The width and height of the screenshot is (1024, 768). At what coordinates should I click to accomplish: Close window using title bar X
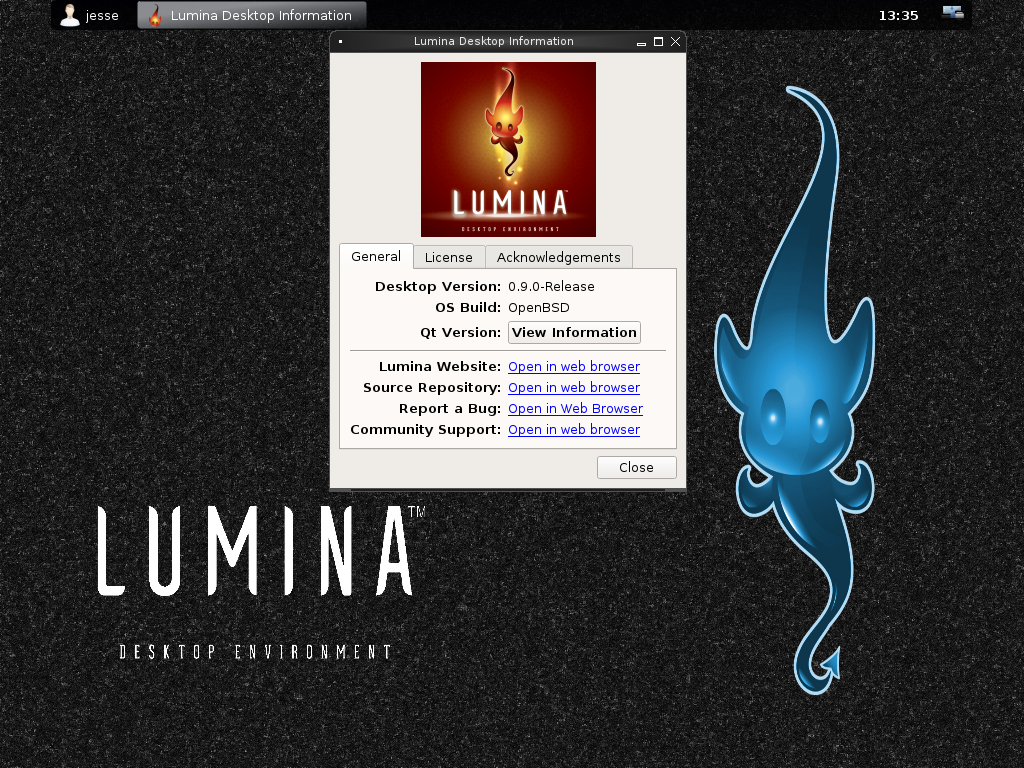[x=675, y=42]
